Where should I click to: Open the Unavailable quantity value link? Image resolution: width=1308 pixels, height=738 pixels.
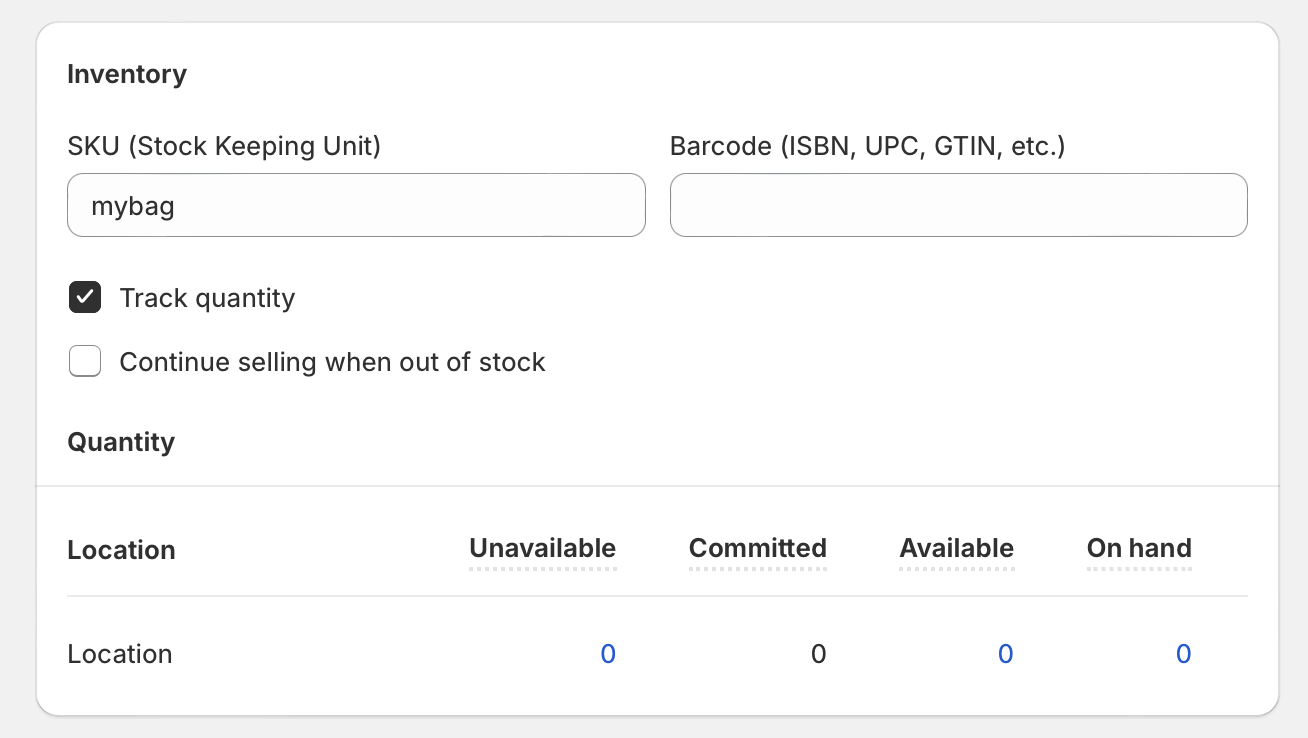(607, 654)
